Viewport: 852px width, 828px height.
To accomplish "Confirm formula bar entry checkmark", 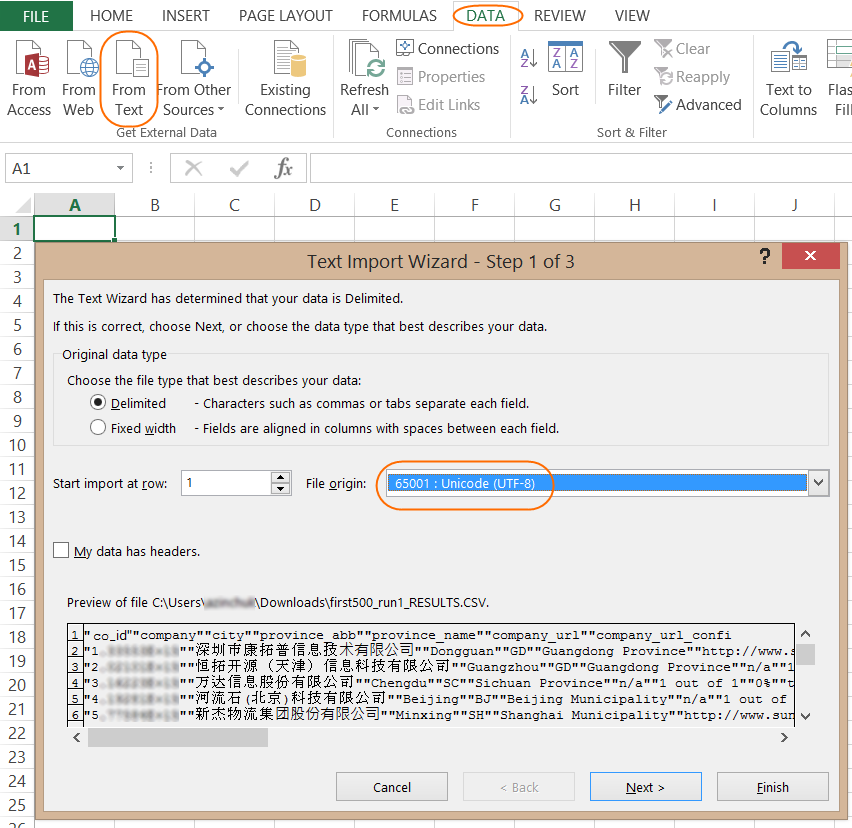I will coord(239,168).
